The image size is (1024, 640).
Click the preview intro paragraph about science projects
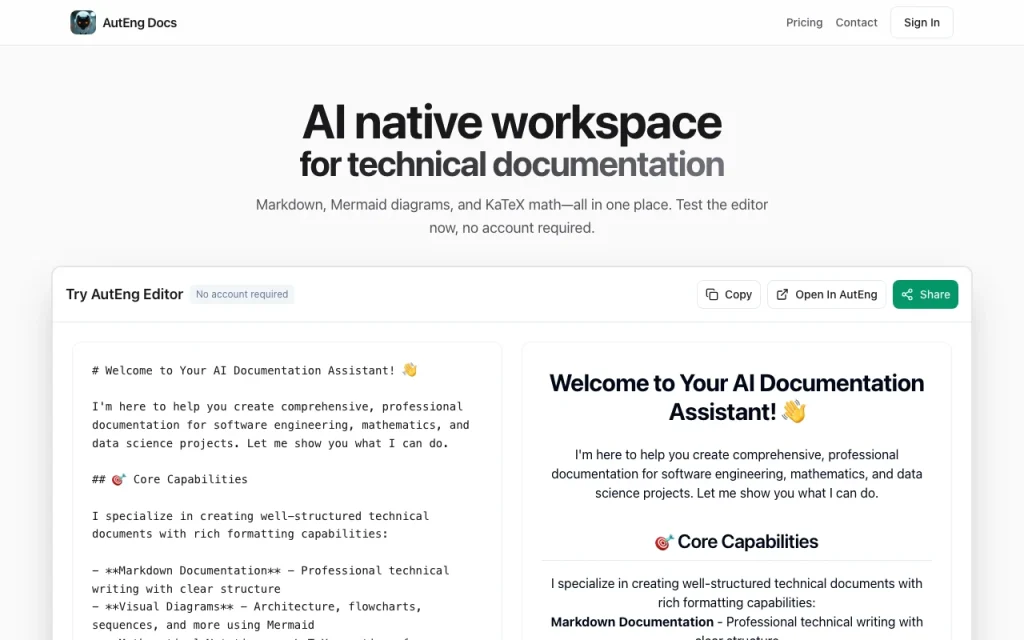(737, 473)
